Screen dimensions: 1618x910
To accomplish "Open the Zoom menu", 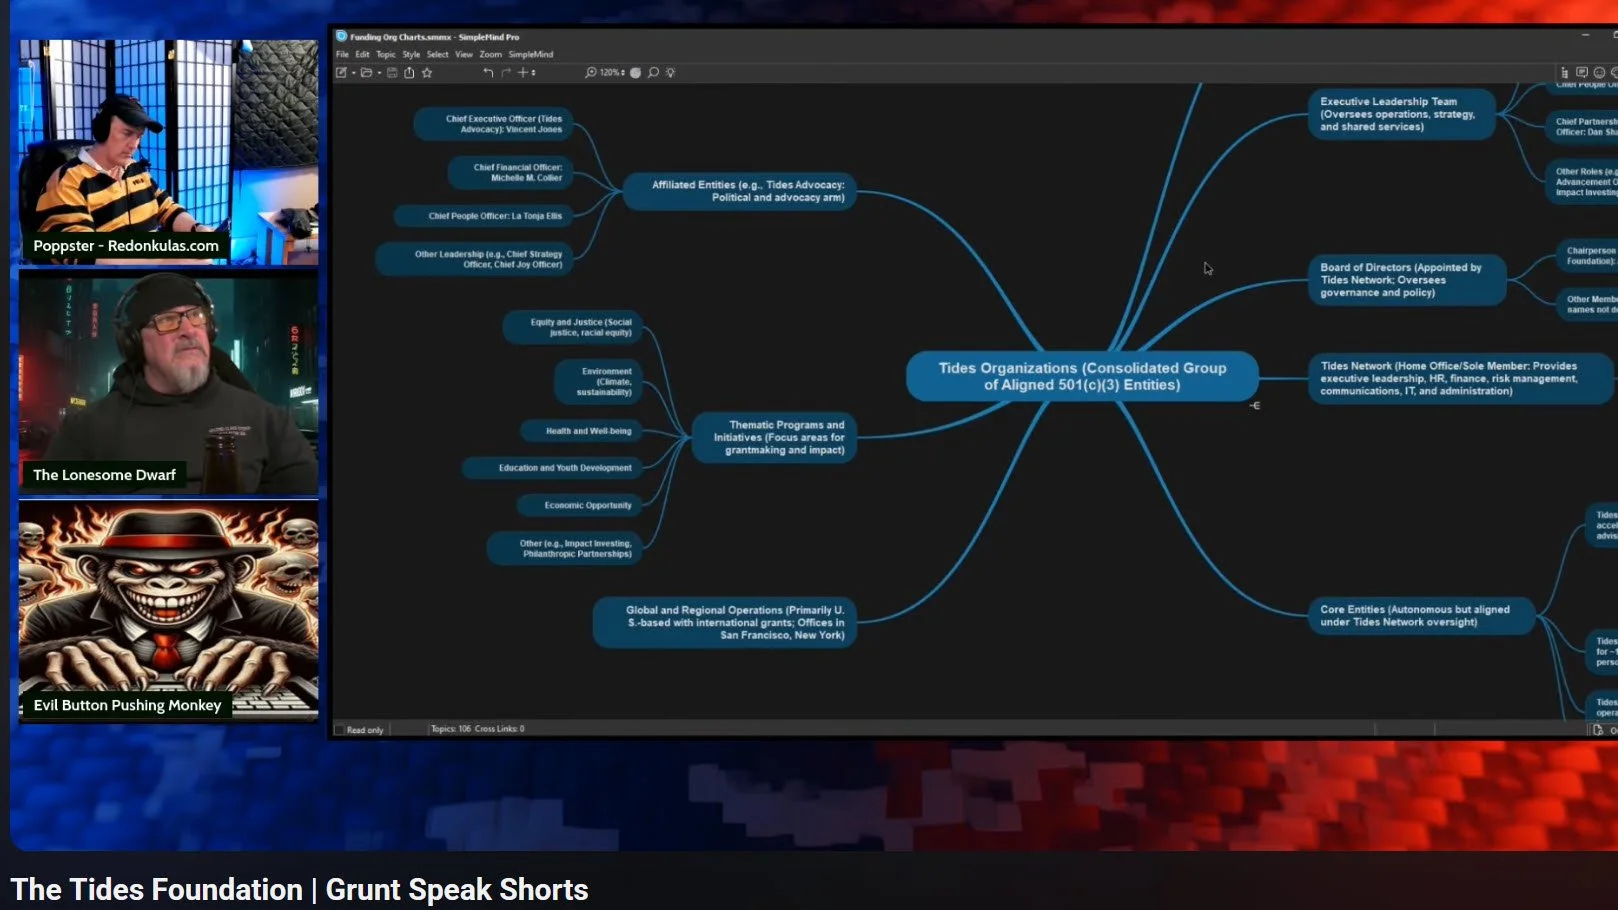I will 490,54.
